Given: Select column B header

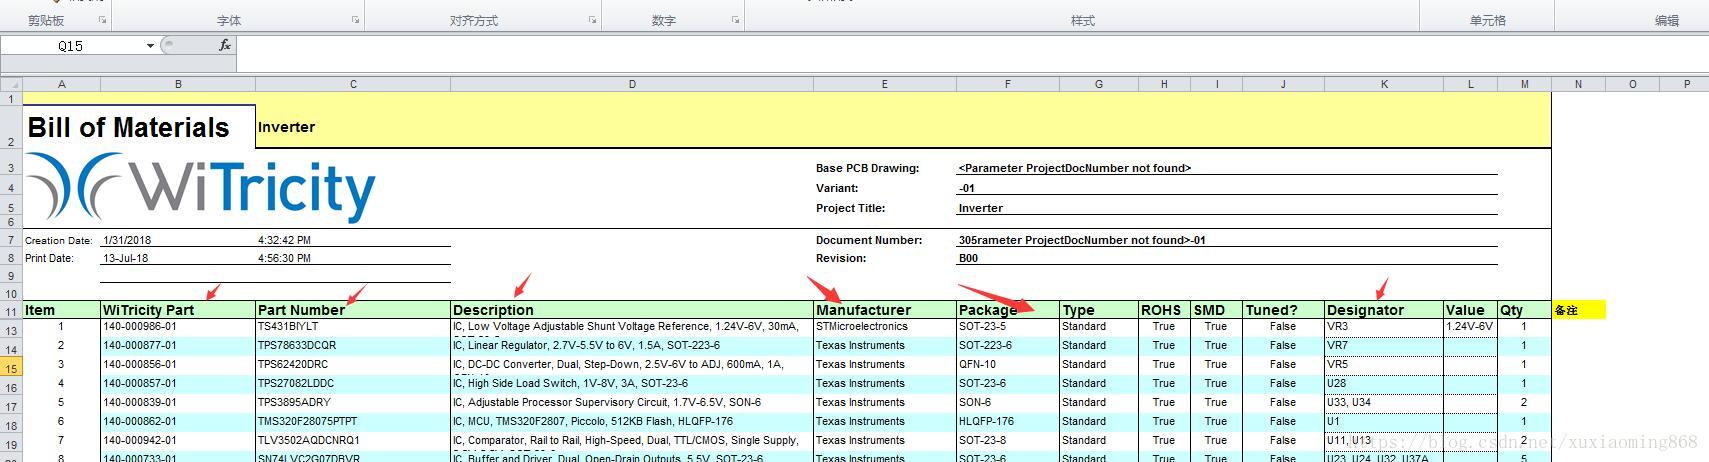Looking at the screenshot, I should point(178,84).
